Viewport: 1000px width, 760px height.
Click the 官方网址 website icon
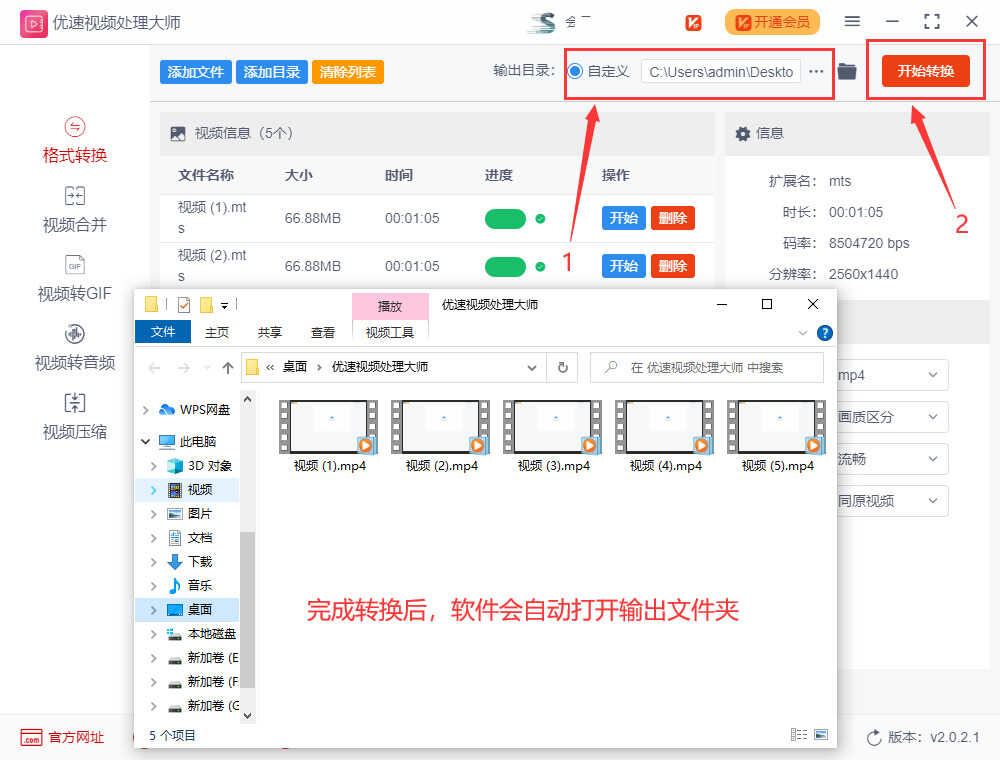31,737
